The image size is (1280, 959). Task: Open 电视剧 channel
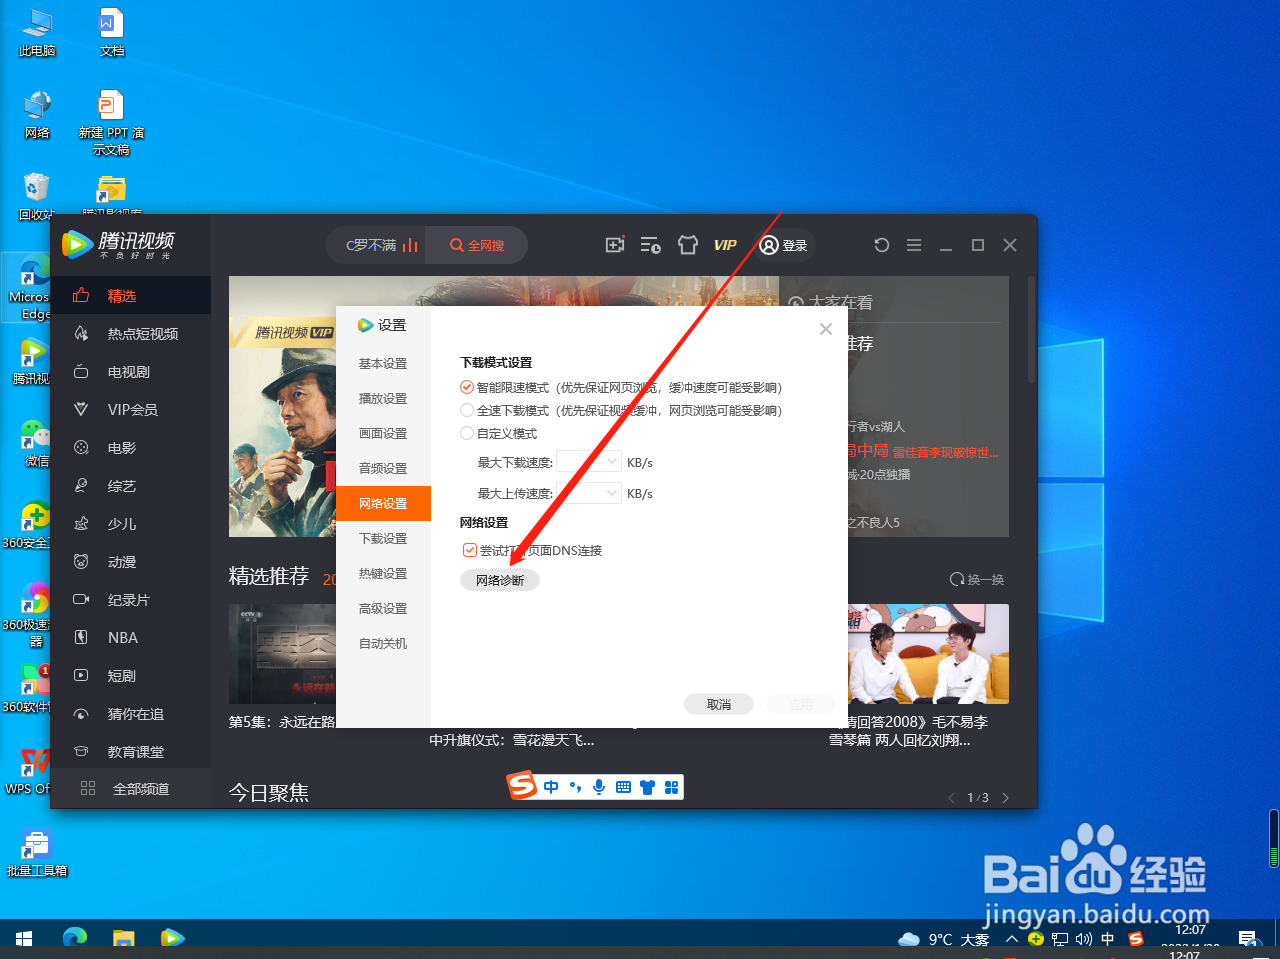(x=131, y=372)
